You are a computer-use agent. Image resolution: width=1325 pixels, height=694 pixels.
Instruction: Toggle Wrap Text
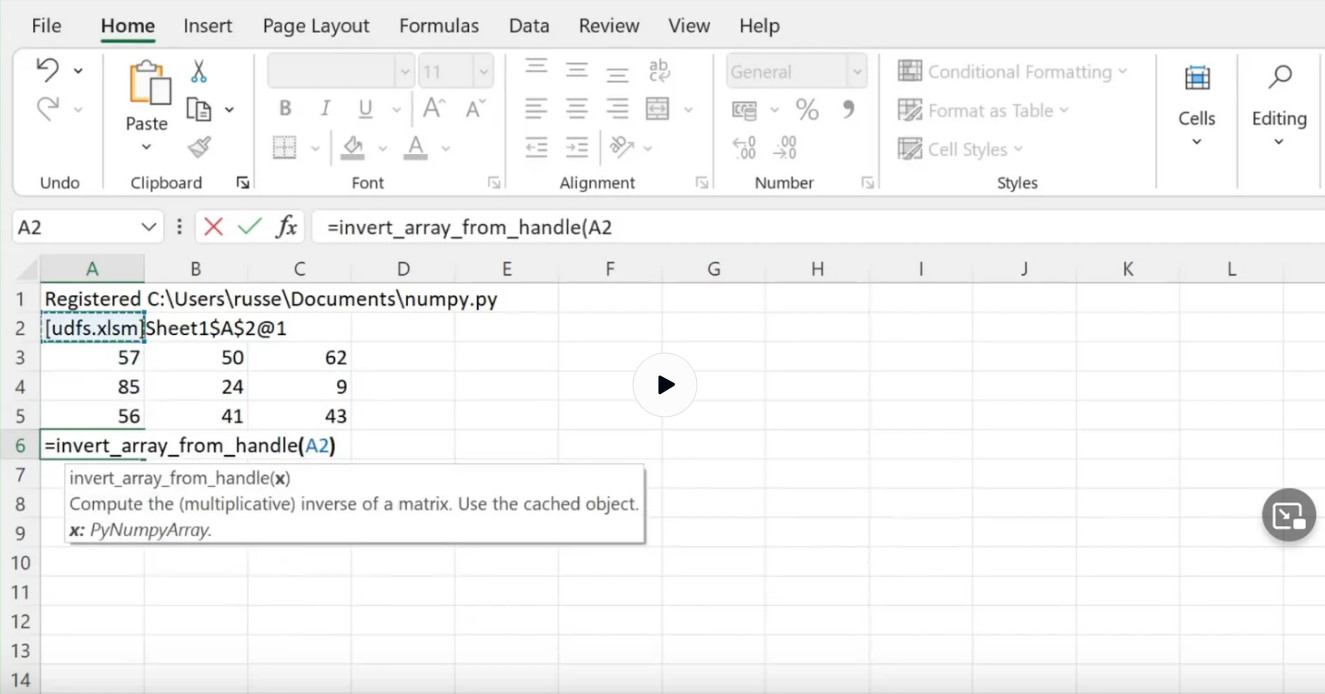tap(658, 70)
